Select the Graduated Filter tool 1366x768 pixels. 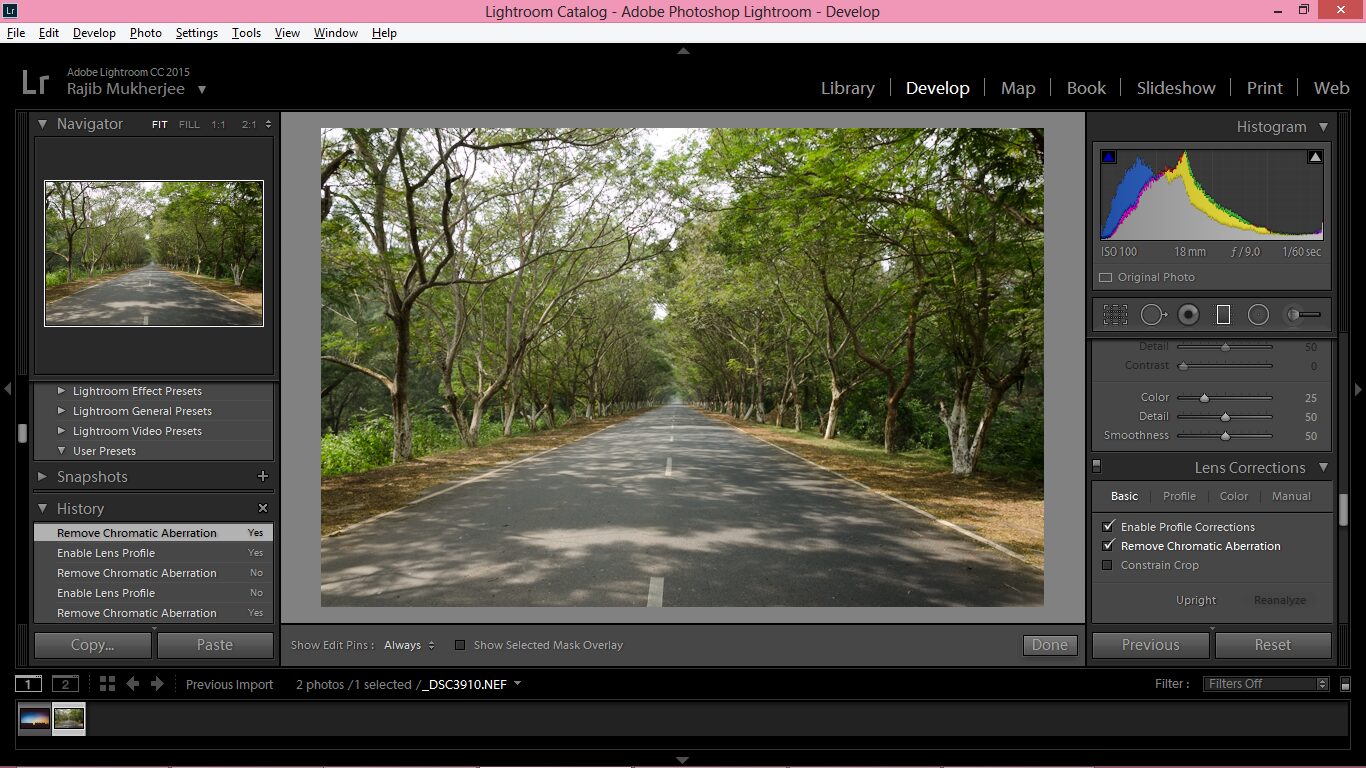pyautogui.click(x=1223, y=315)
